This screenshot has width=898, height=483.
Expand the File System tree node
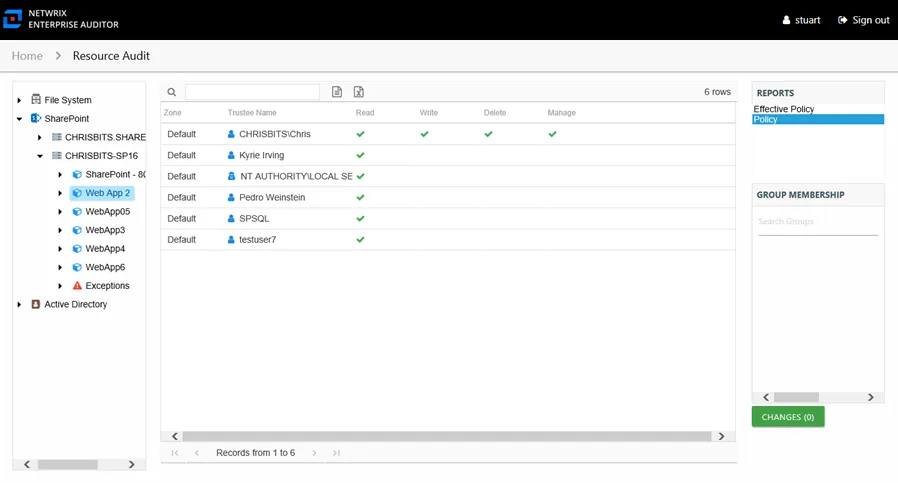[x=19, y=100]
